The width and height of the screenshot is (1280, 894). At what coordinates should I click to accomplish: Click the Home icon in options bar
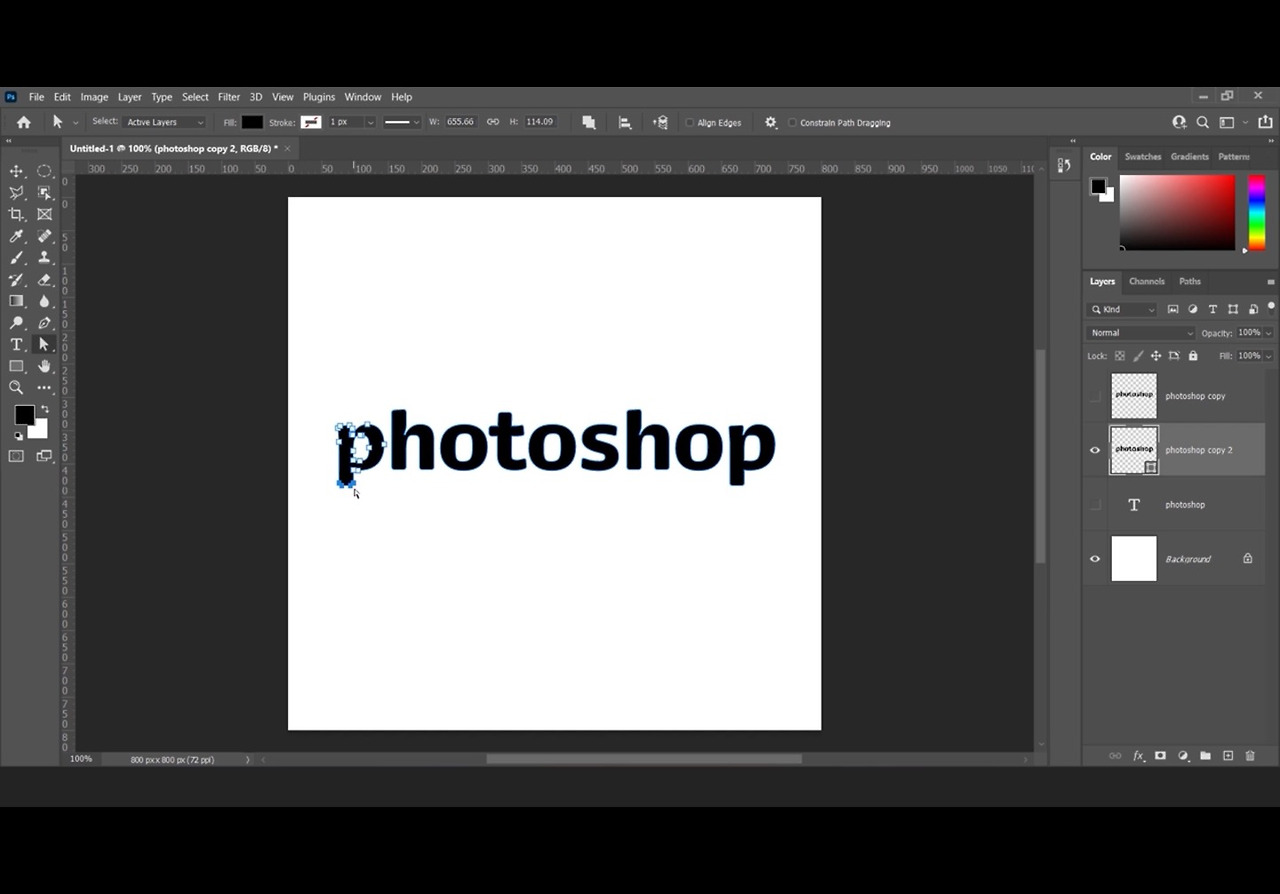24,122
